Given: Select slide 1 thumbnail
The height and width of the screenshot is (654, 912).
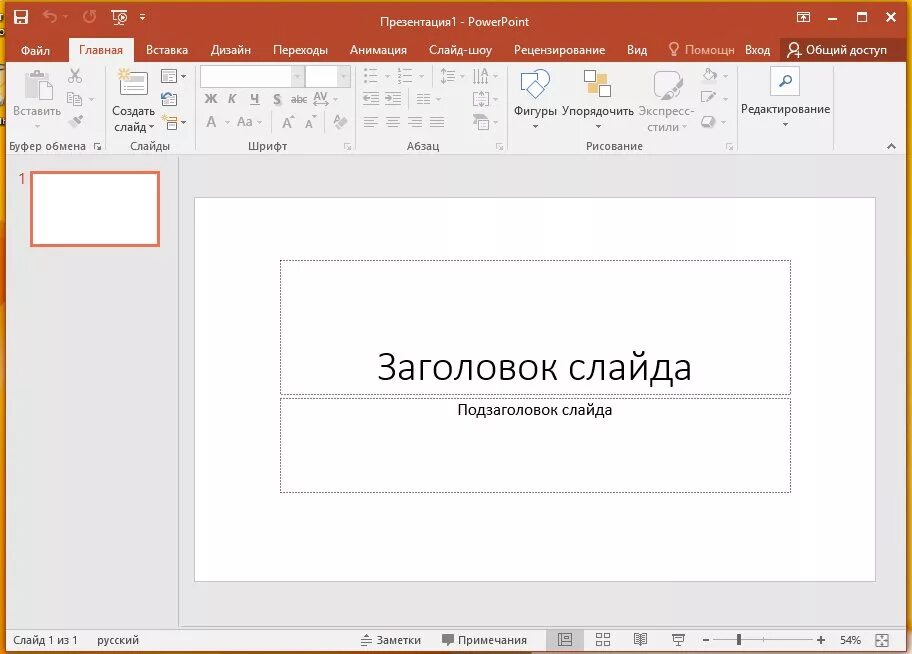Looking at the screenshot, I should (x=95, y=209).
